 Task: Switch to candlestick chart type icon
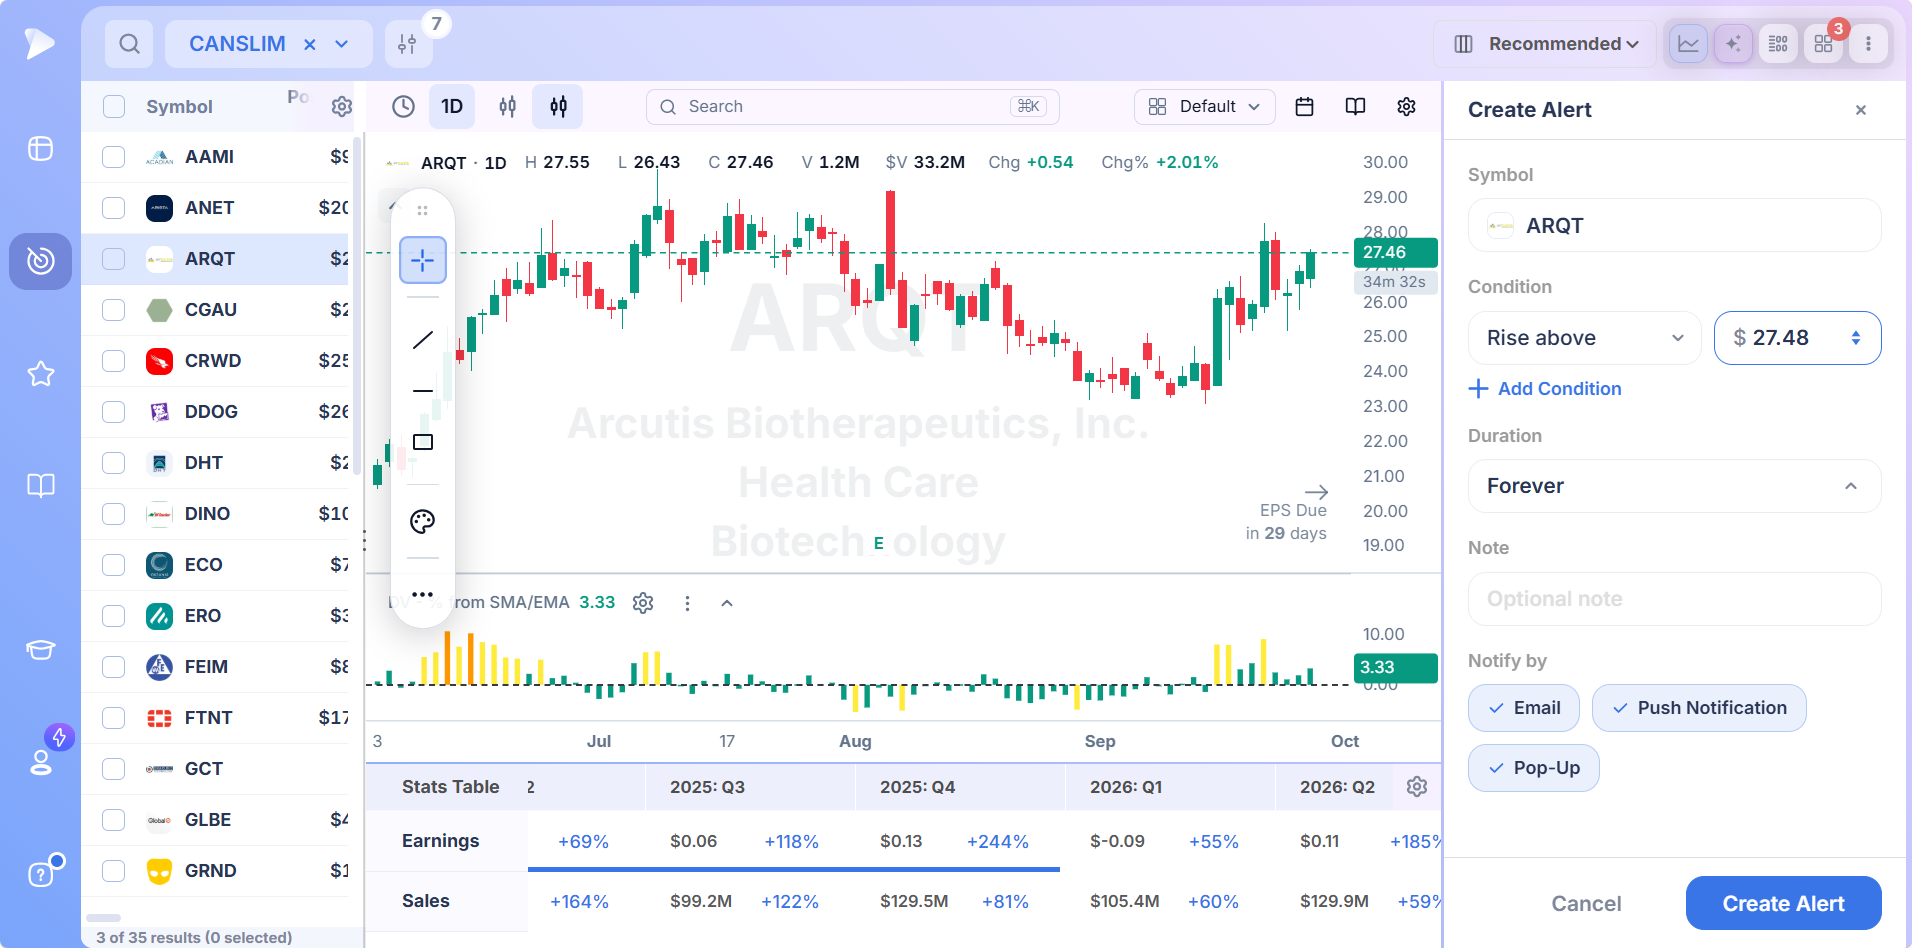pyautogui.click(x=558, y=106)
